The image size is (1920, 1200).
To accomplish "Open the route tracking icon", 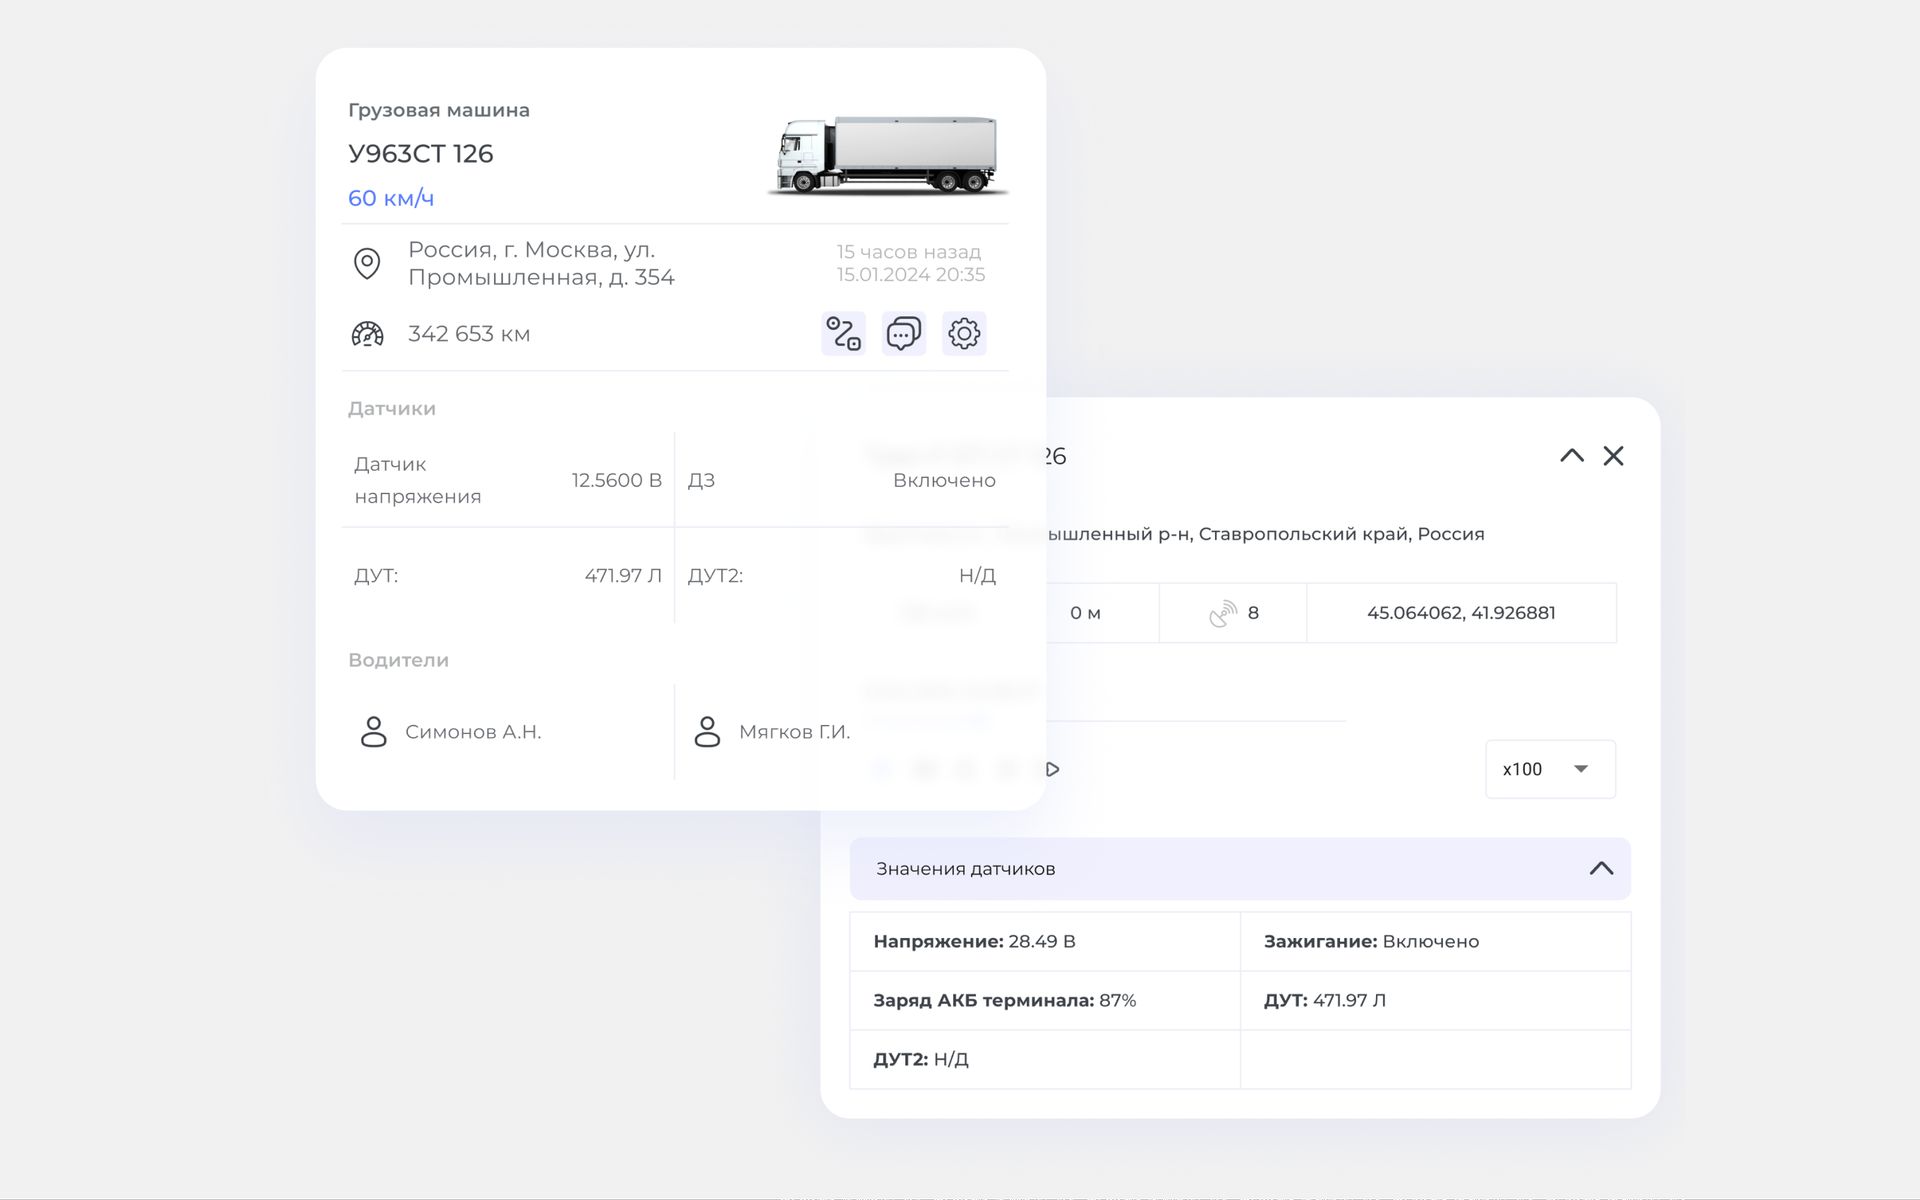I will (x=843, y=334).
